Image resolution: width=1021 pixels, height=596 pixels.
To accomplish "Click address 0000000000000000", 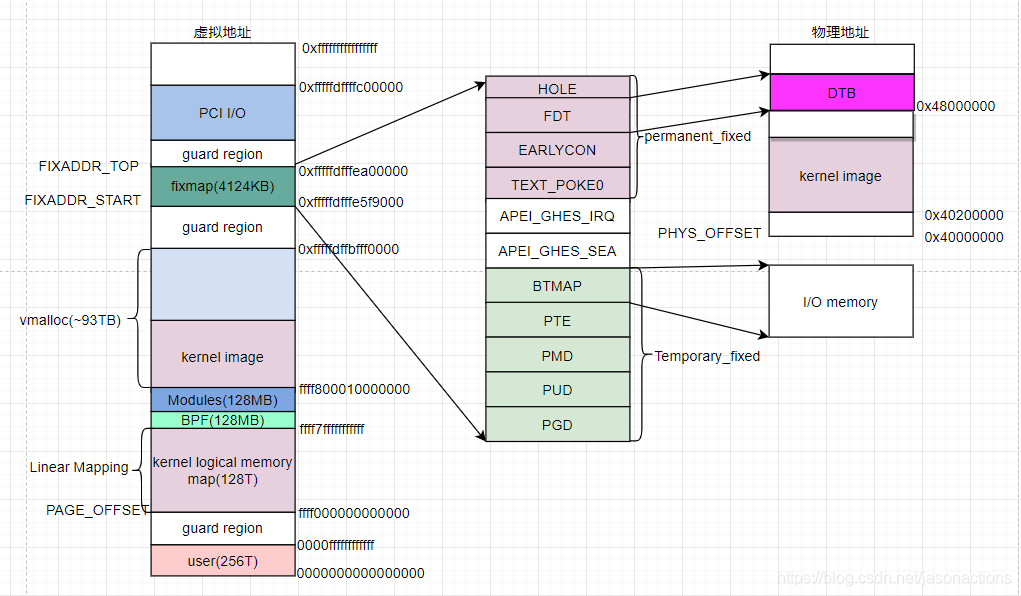I will coord(361,573).
